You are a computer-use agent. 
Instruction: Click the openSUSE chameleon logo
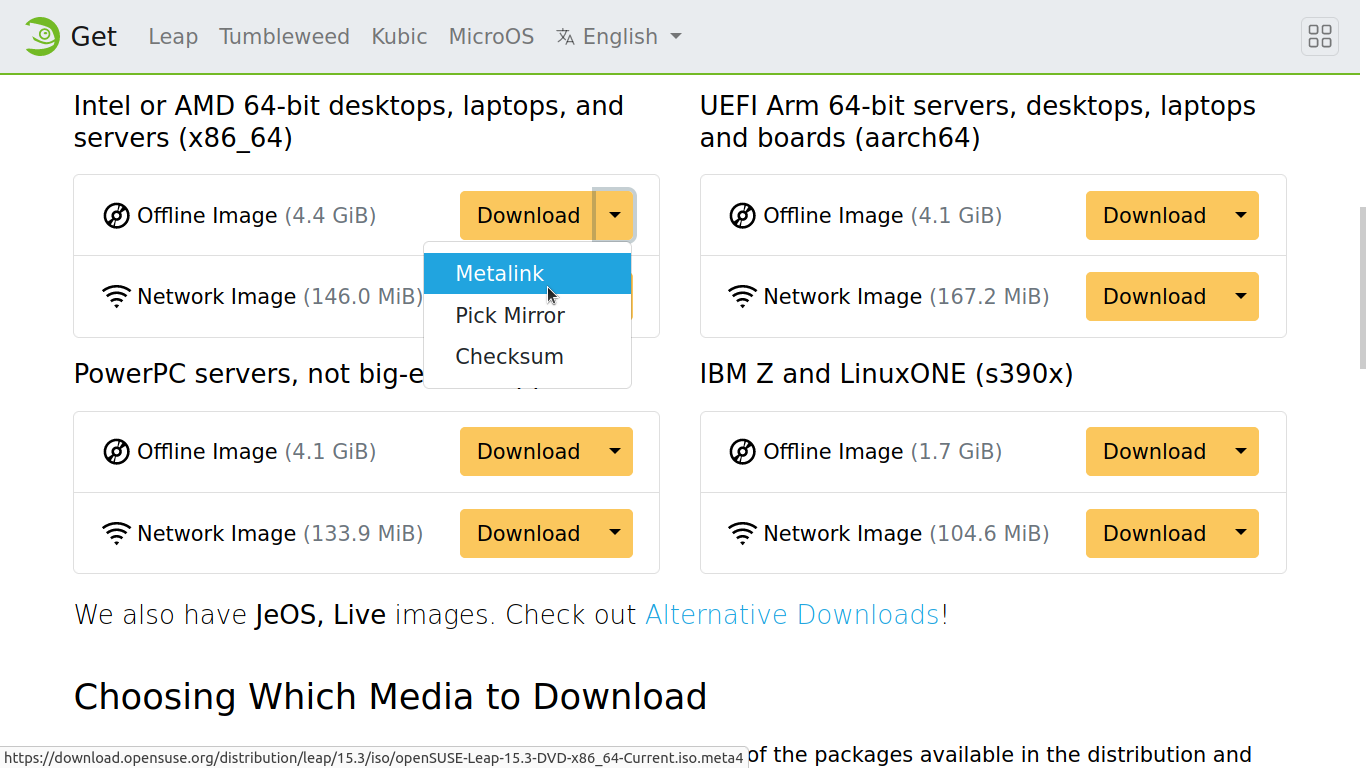42,37
